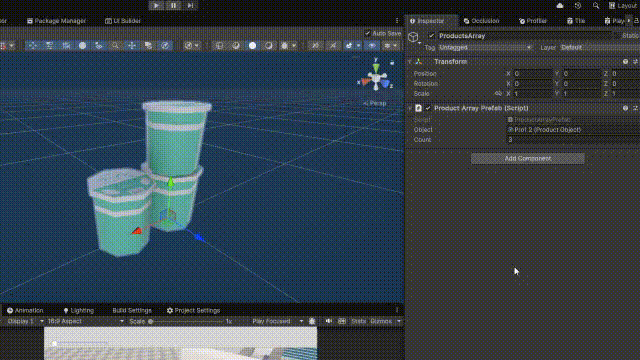Toggle ProductsArray active checkbox
The height and width of the screenshot is (360, 640).
(431, 36)
